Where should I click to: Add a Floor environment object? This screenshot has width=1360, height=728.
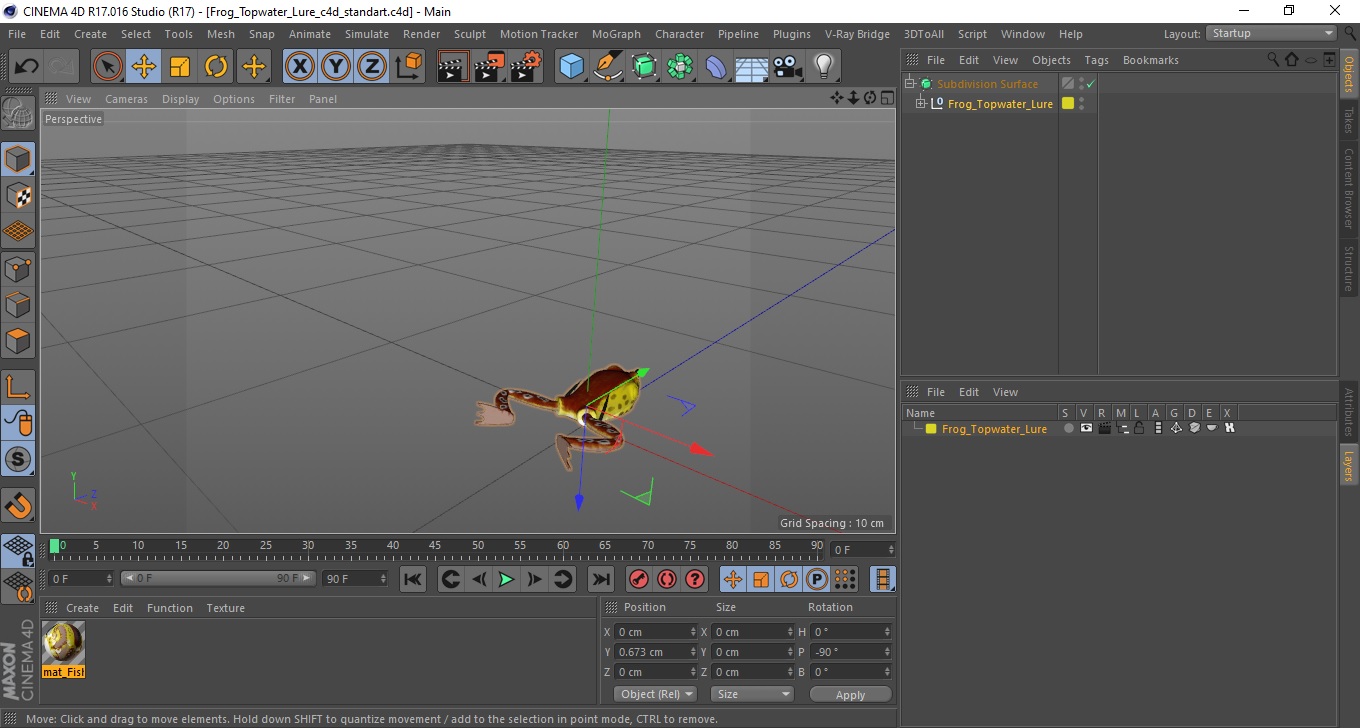(752, 67)
